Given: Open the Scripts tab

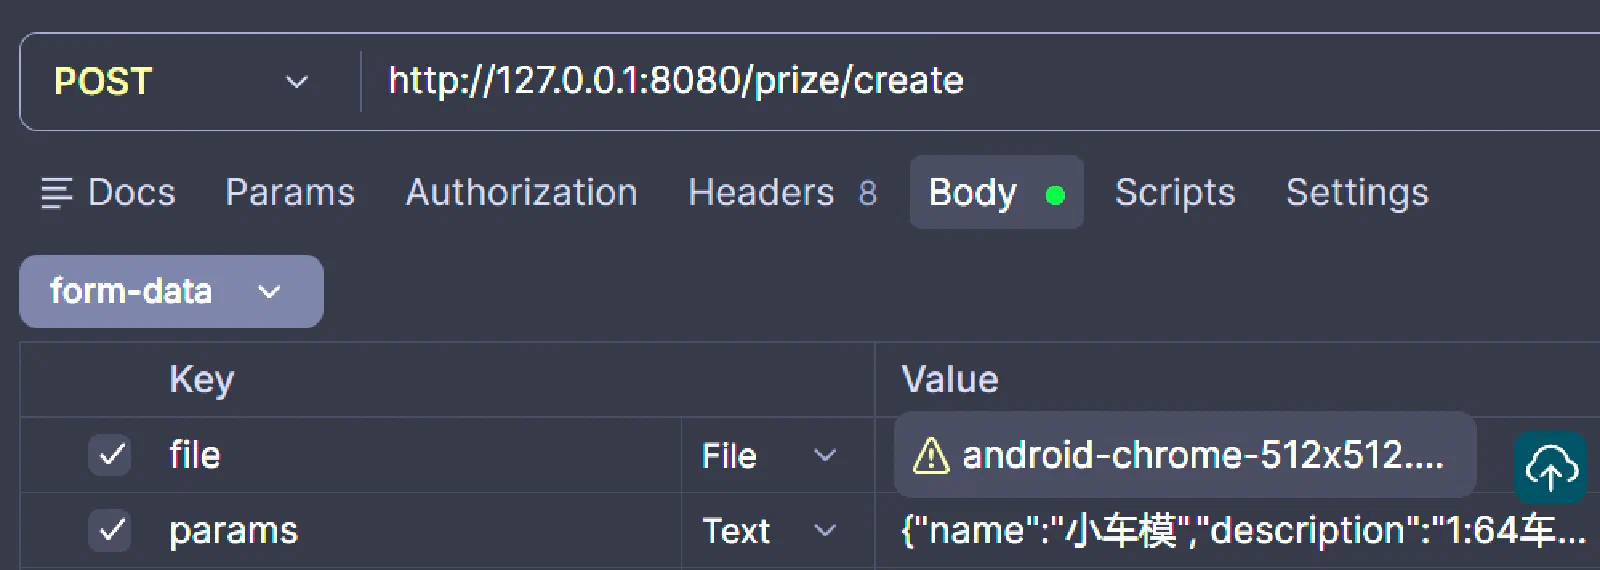Looking at the screenshot, I should [1175, 192].
